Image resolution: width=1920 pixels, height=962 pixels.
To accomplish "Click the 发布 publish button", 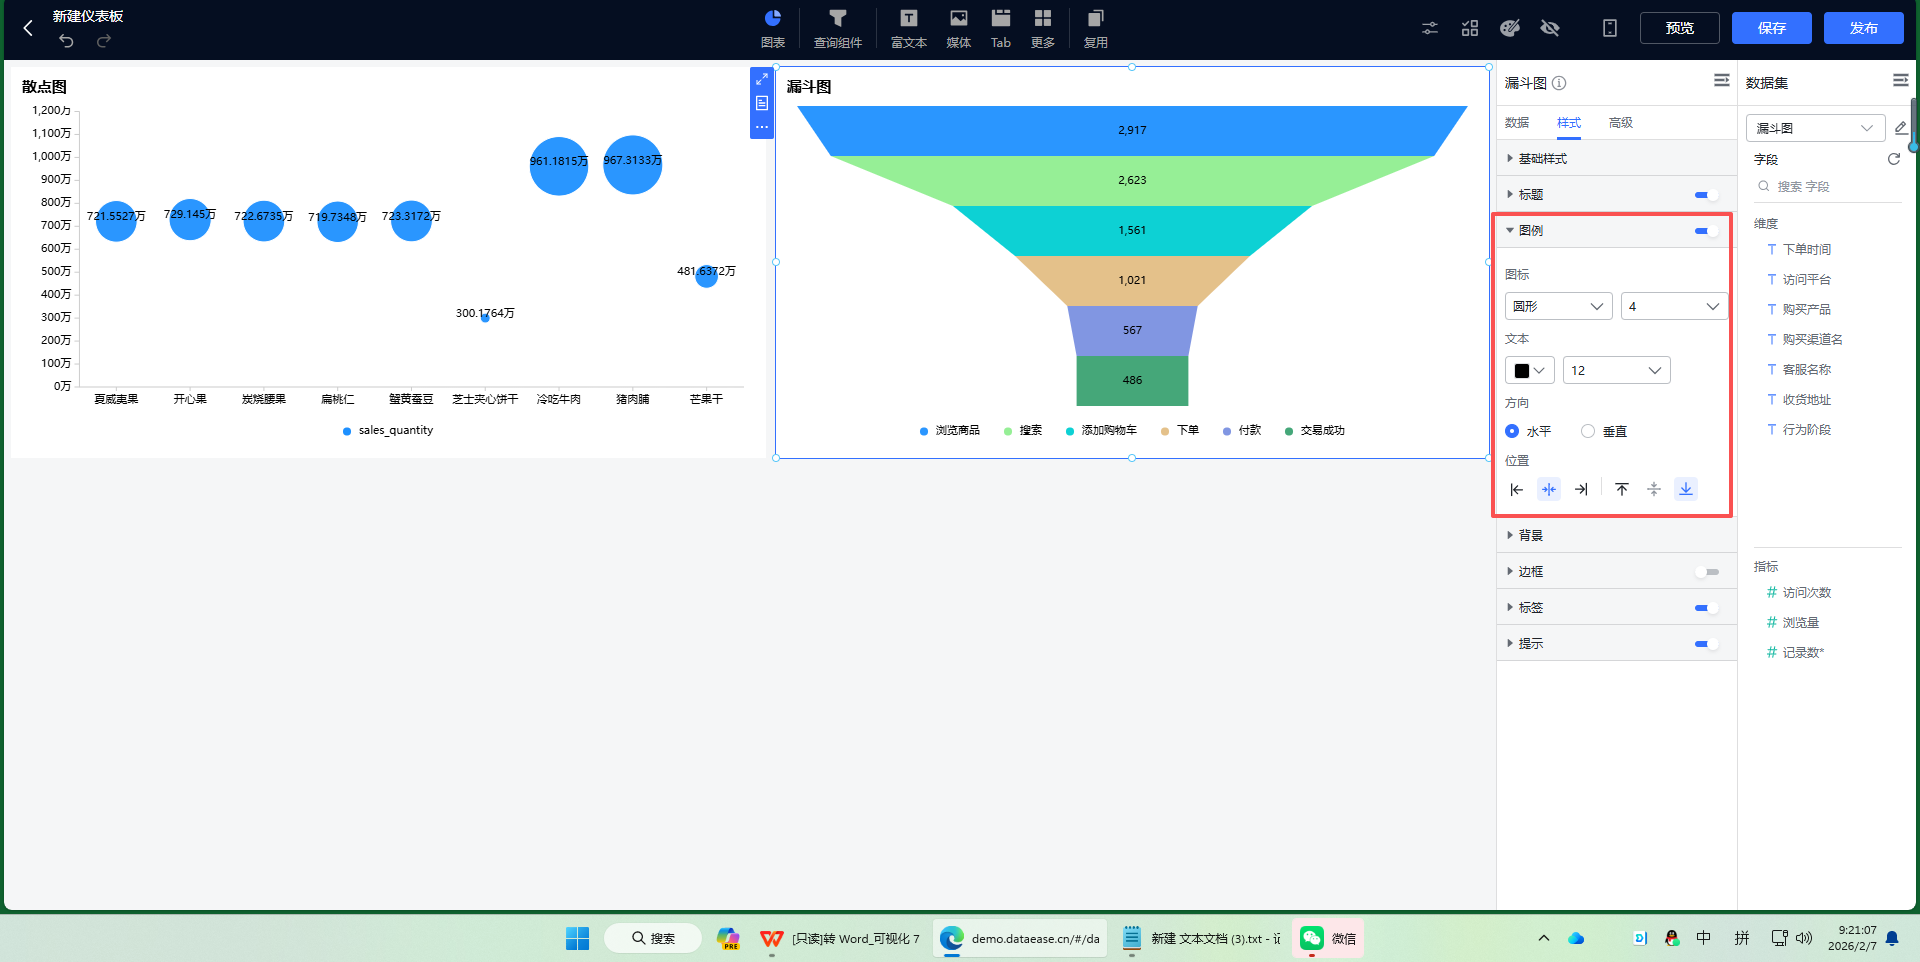I will click(x=1864, y=28).
